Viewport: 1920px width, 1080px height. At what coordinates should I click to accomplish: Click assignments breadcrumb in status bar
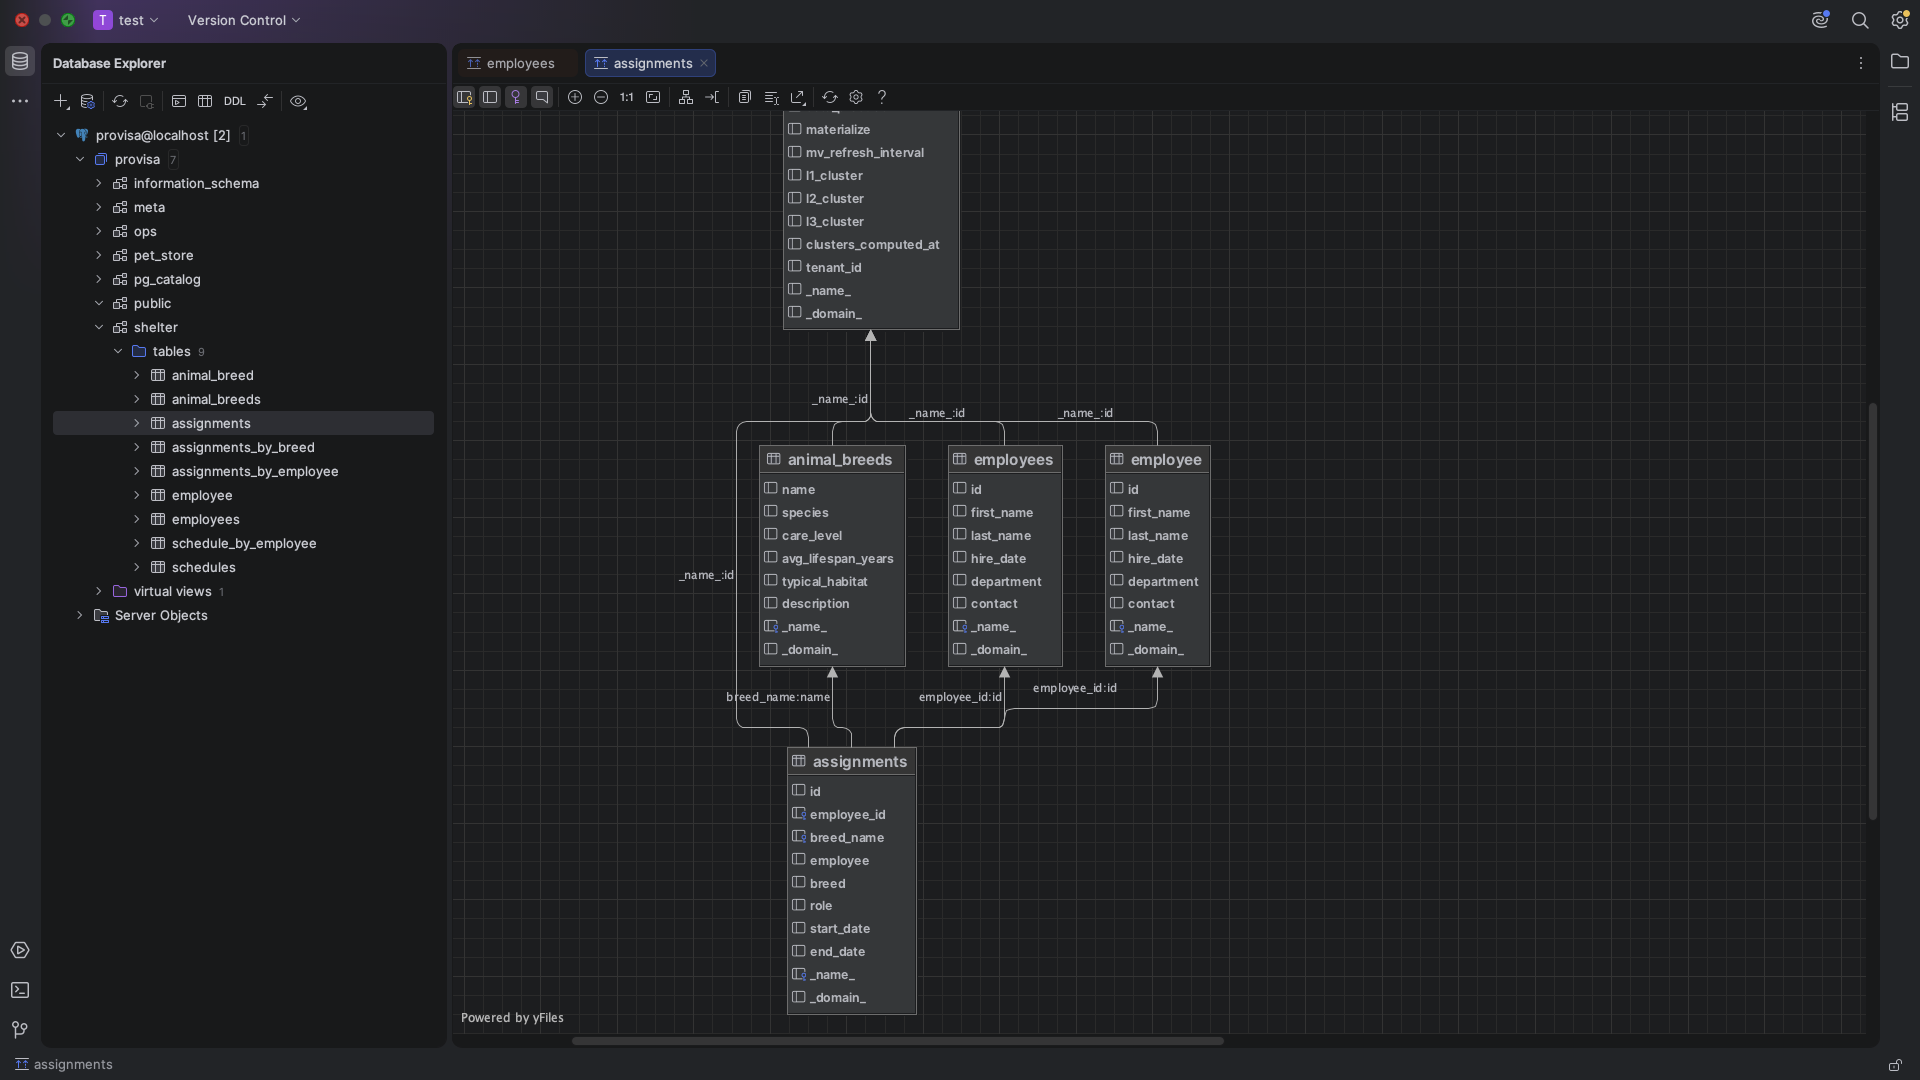[x=64, y=1064]
